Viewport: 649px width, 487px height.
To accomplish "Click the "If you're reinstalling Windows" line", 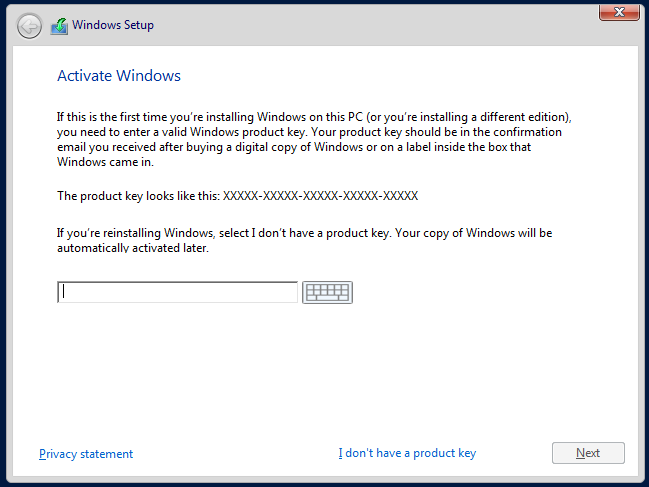I will (304, 233).
